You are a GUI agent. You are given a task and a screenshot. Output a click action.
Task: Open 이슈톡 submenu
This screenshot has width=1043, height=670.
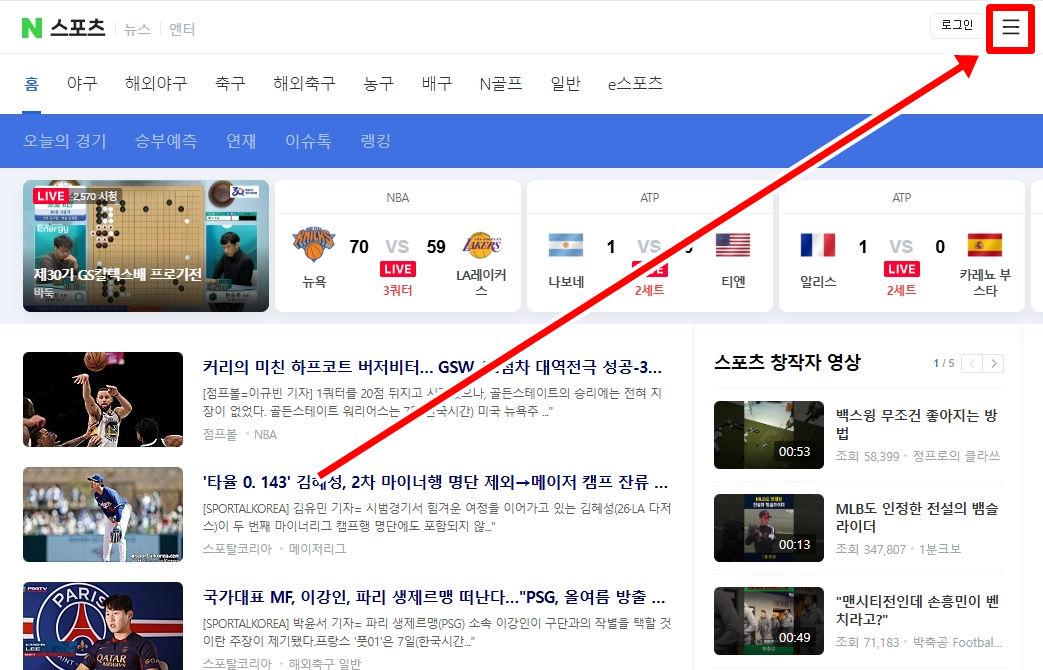click(308, 141)
